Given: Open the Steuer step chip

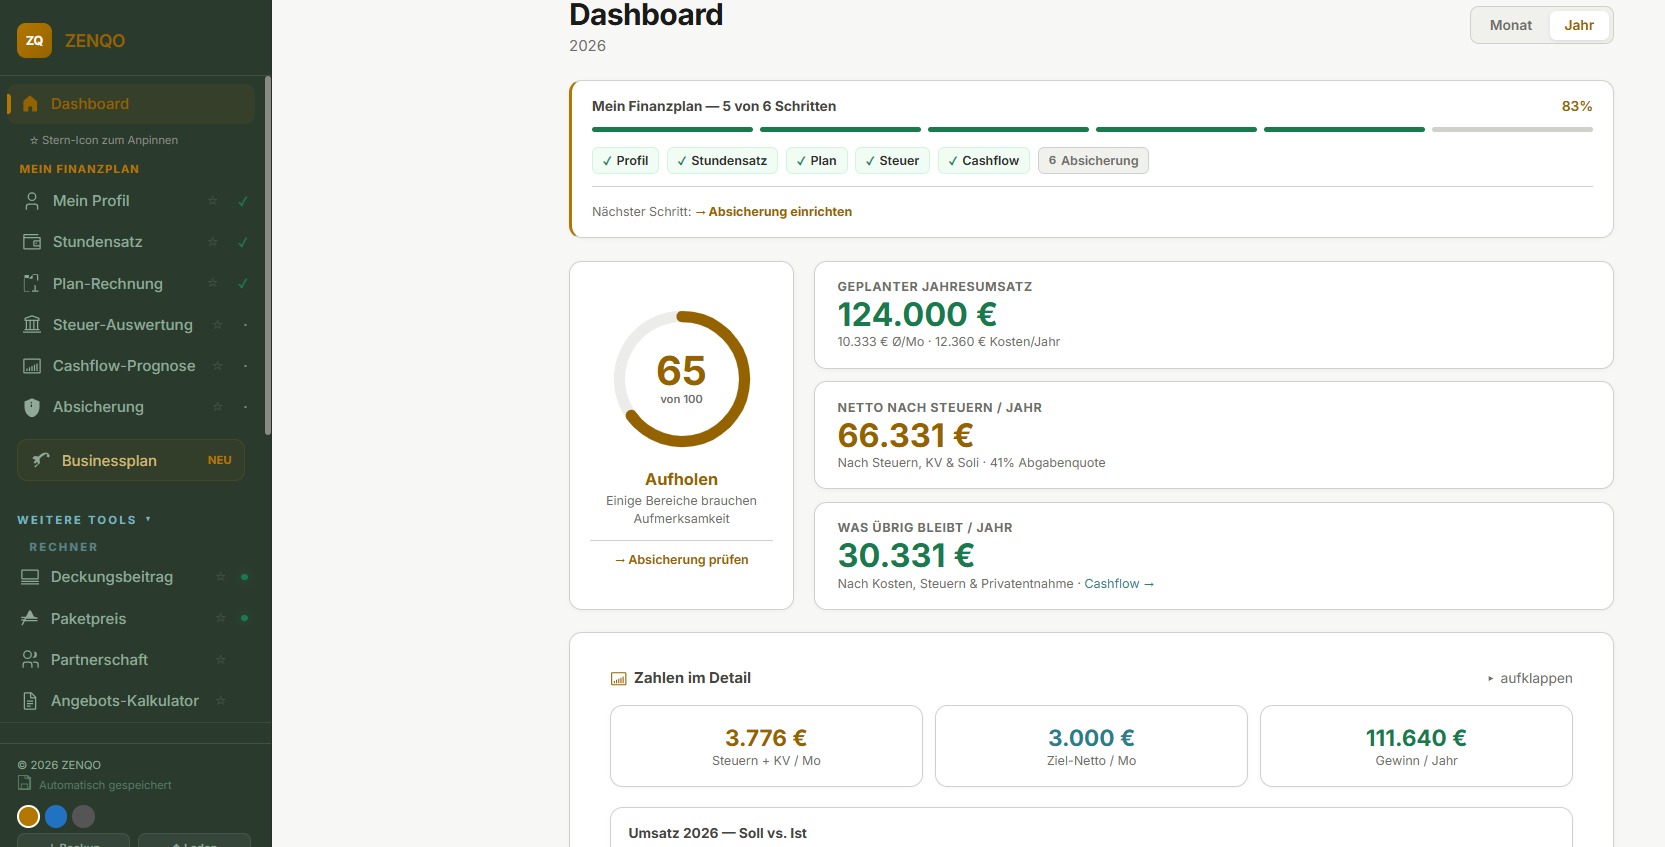Looking at the screenshot, I should click(x=892, y=161).
